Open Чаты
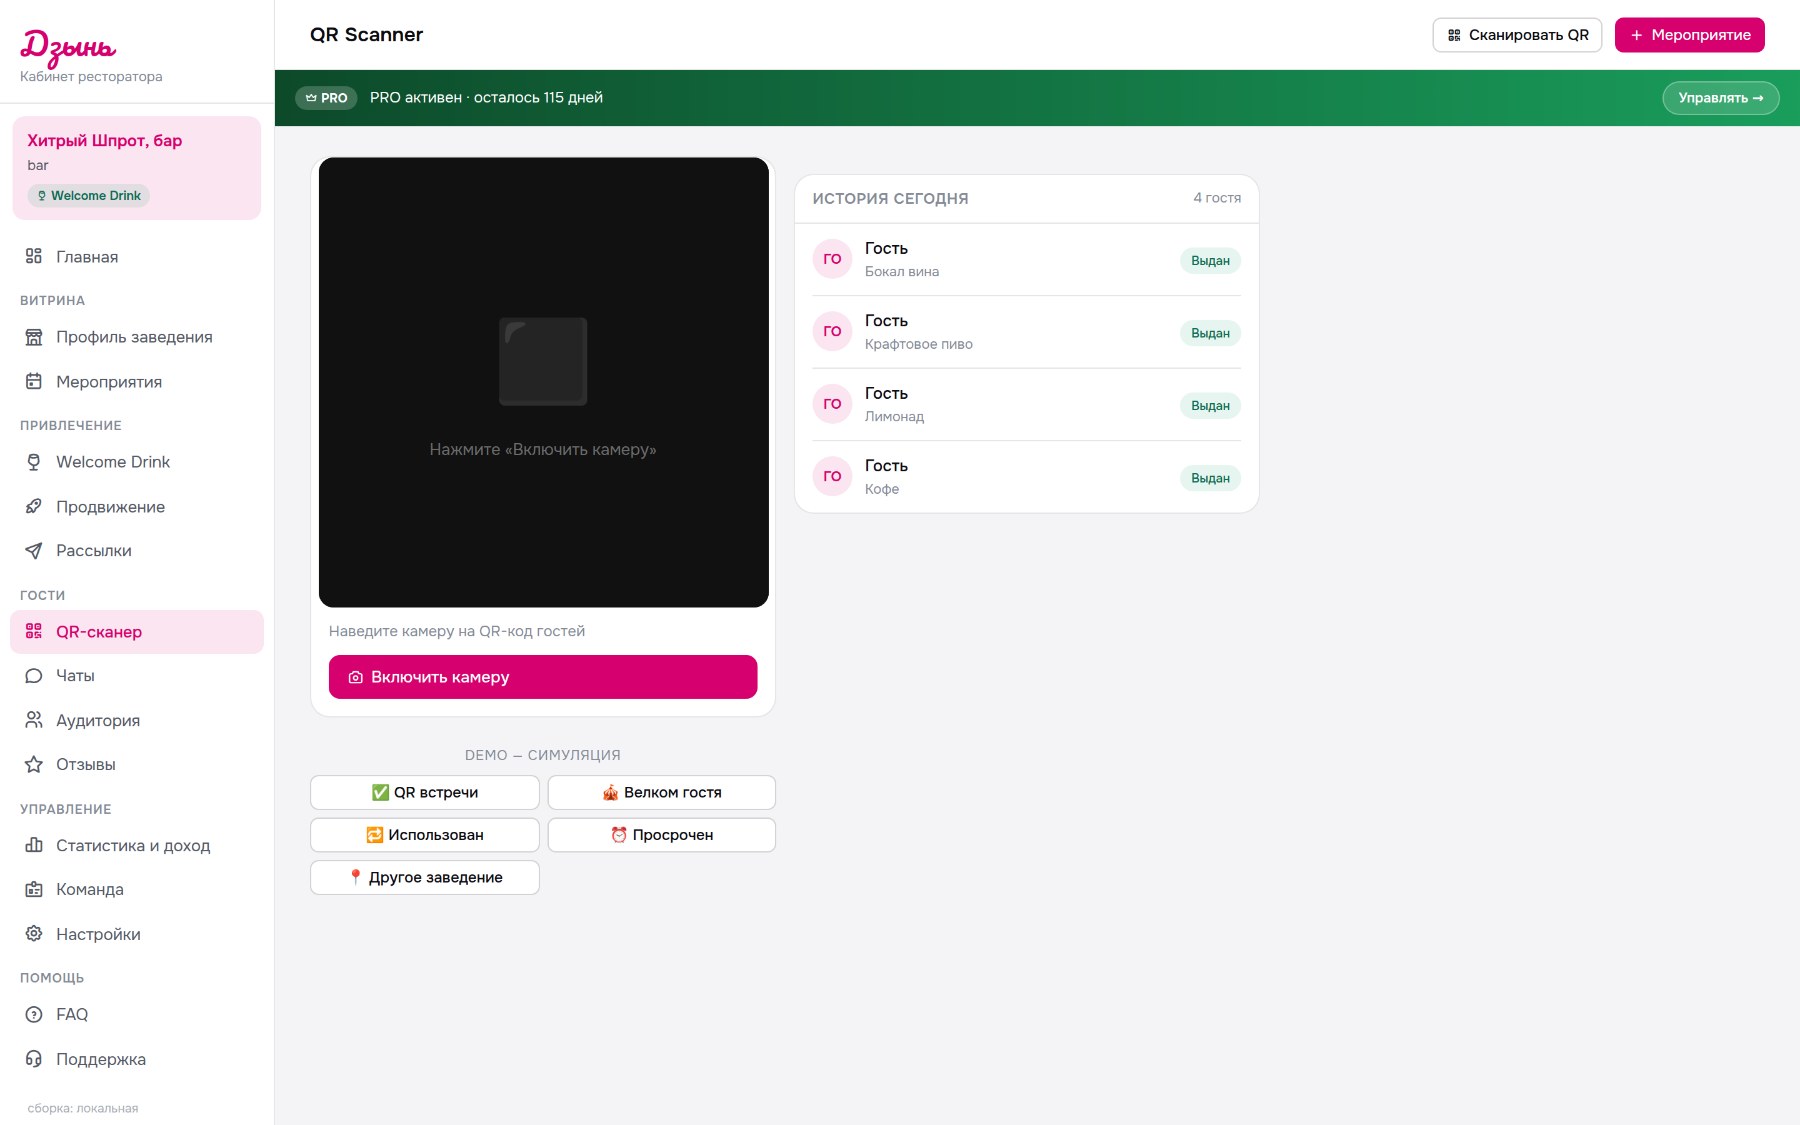Screen dimensions: 1800x1125 (137, 676)
